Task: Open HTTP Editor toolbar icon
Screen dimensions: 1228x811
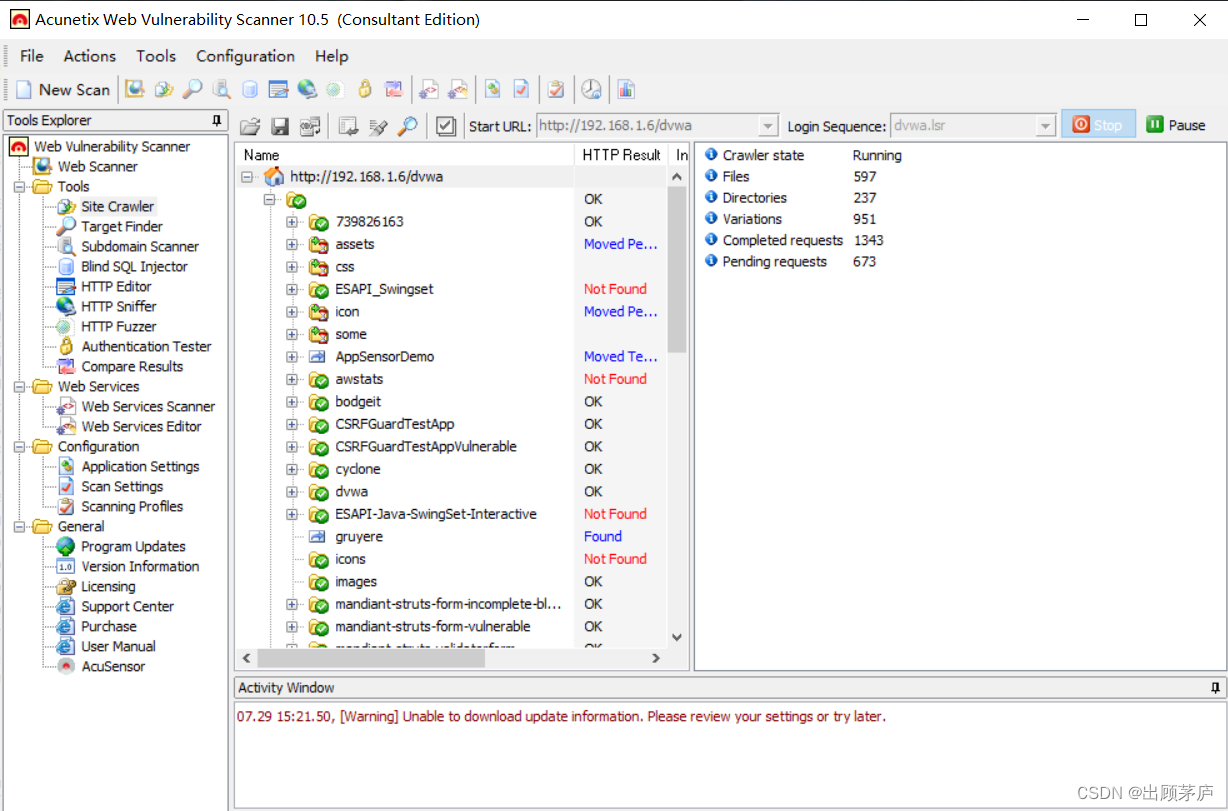Action: point(278,89)
